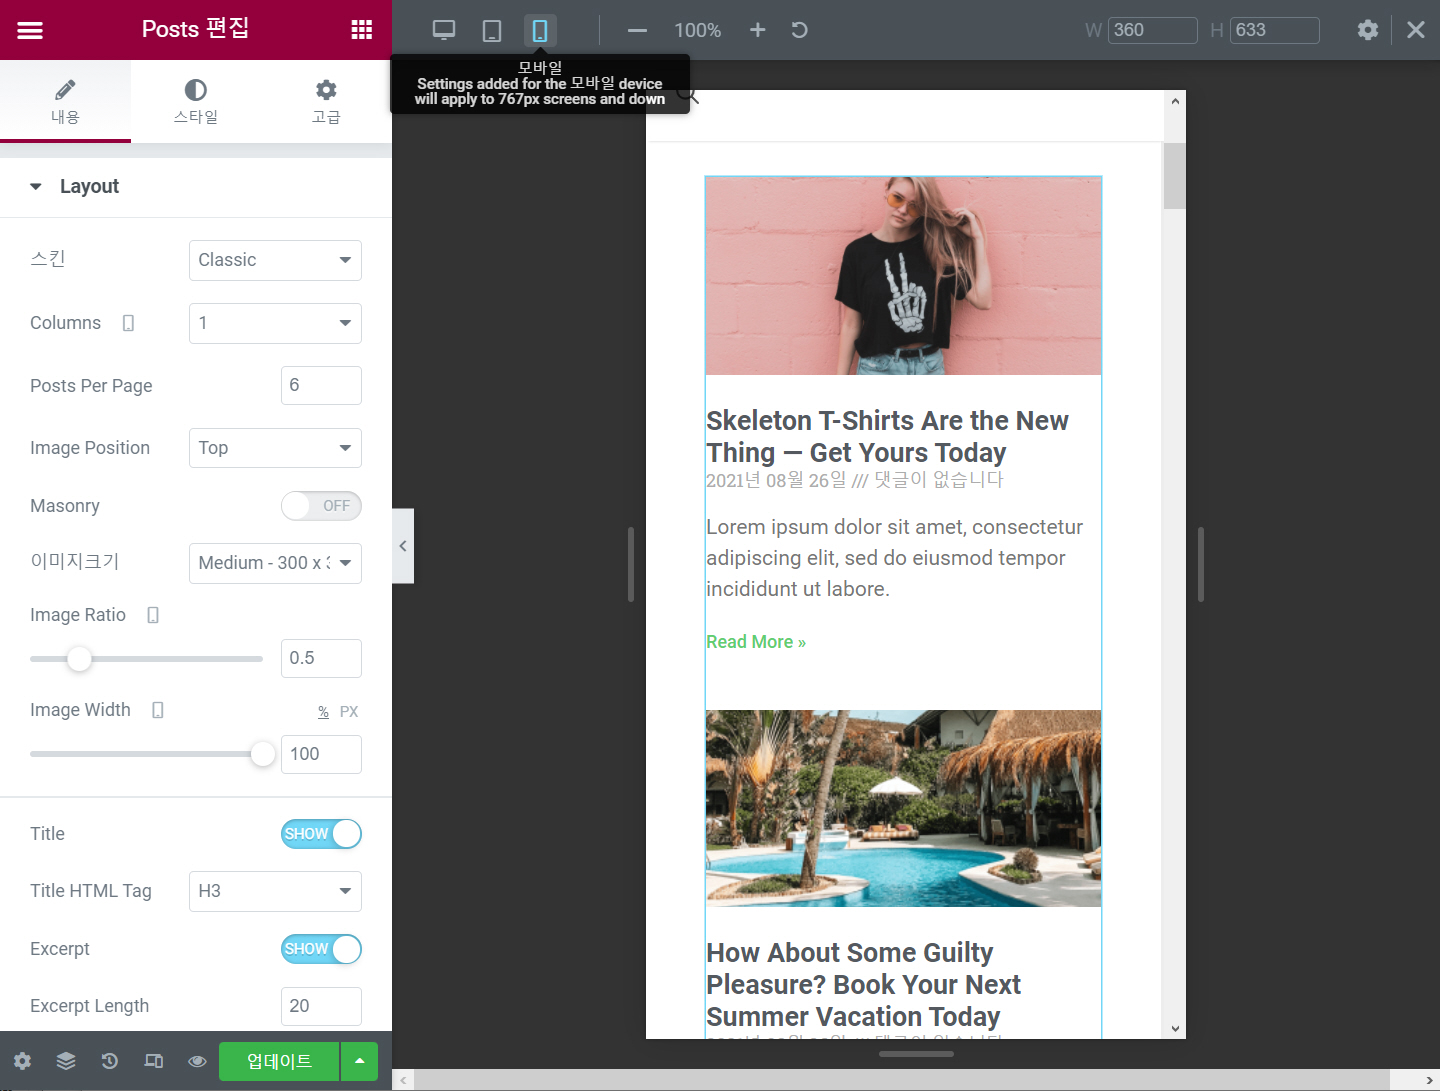The image size is (1440, 1091).
Task: Open the 이미지크기 Medium dropdown
Action: click(275, 563)
